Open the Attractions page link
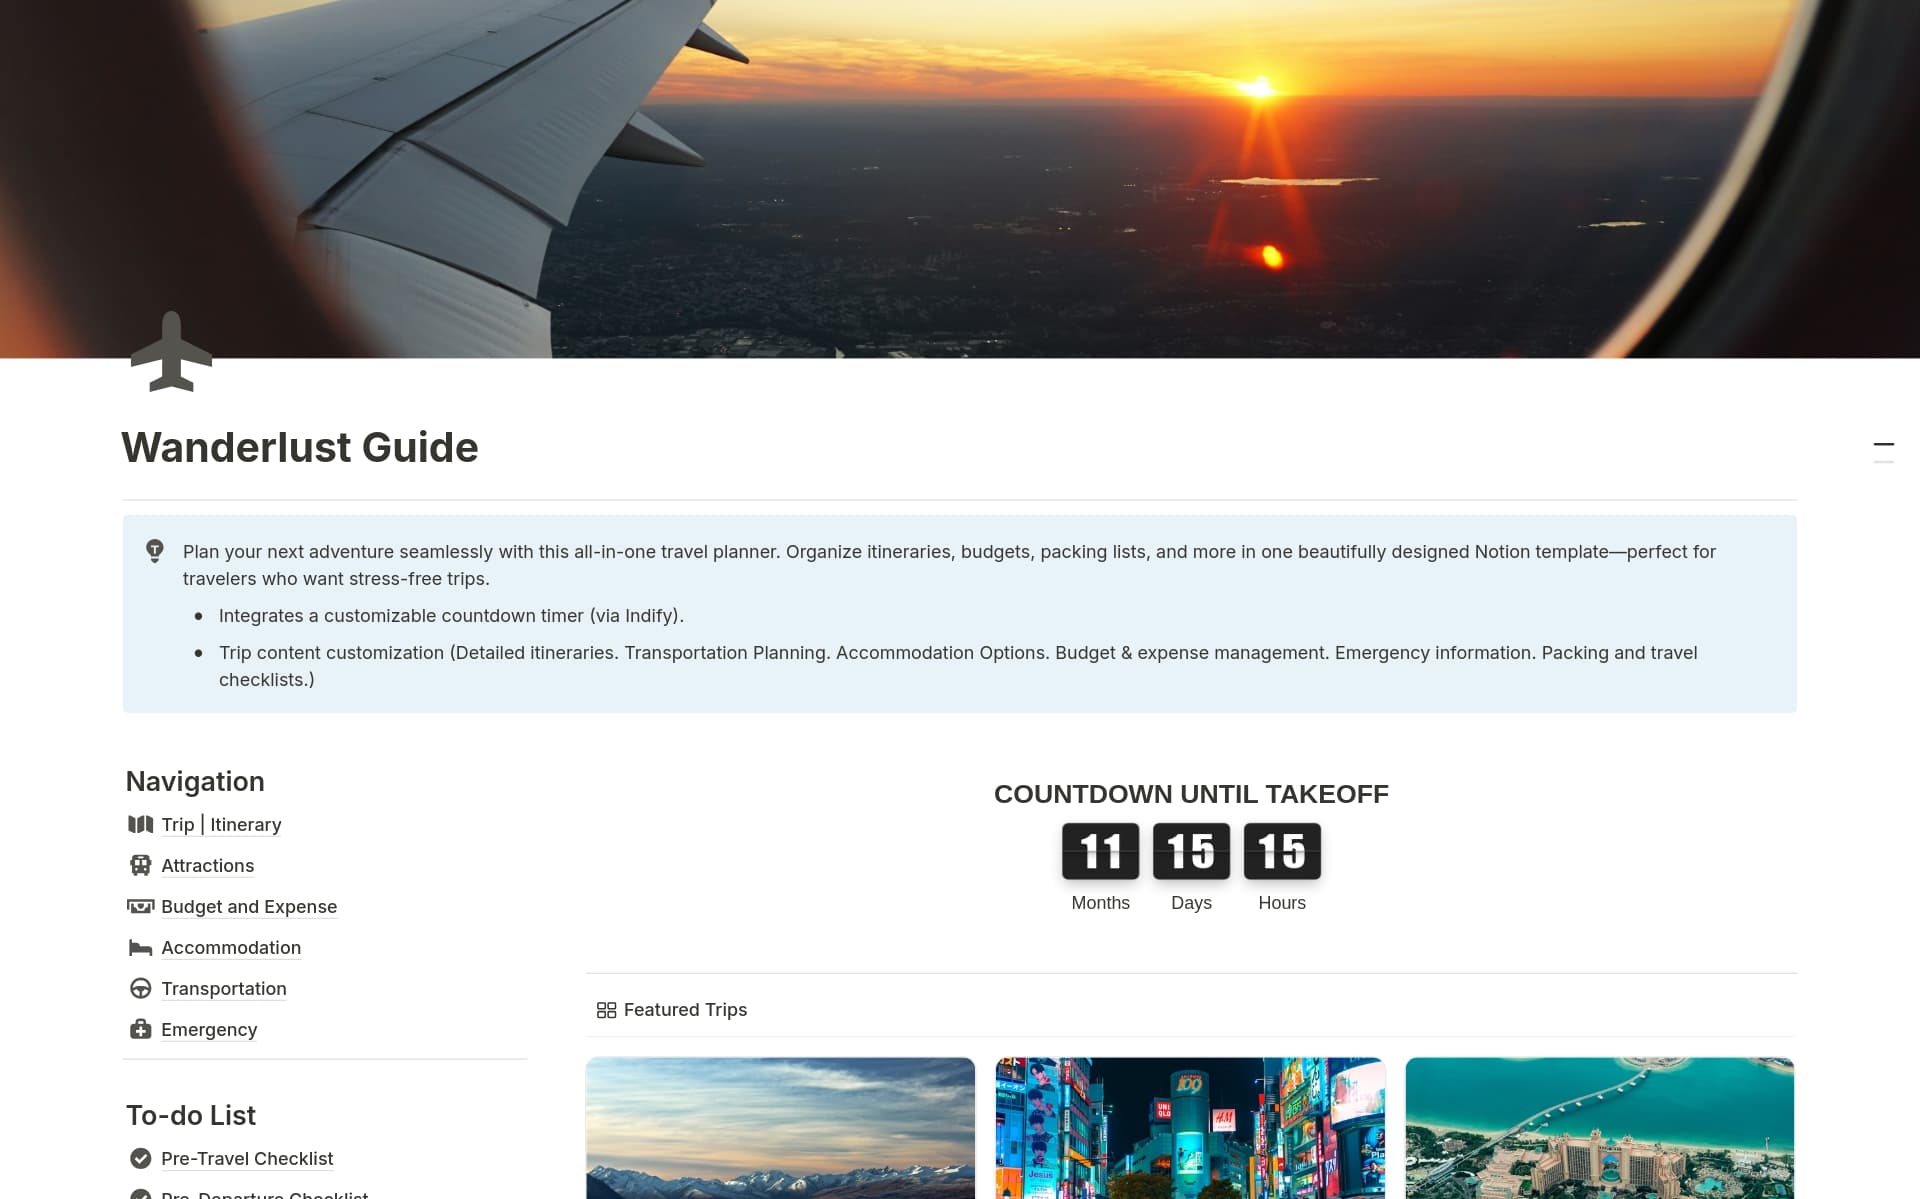The image size is (1920, 1199). [207, 865]
